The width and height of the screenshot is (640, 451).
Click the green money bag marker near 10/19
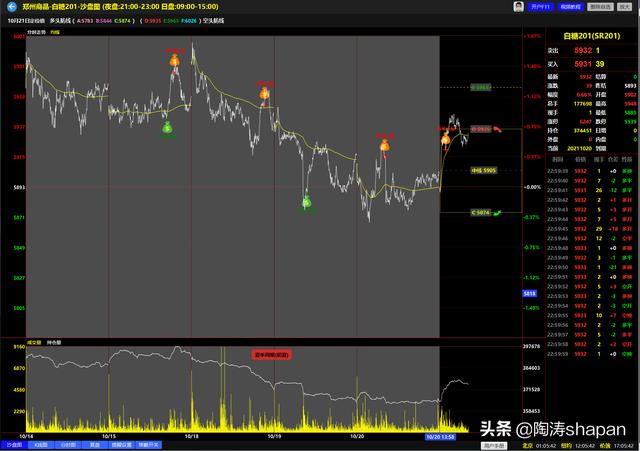tap(308, 203)
